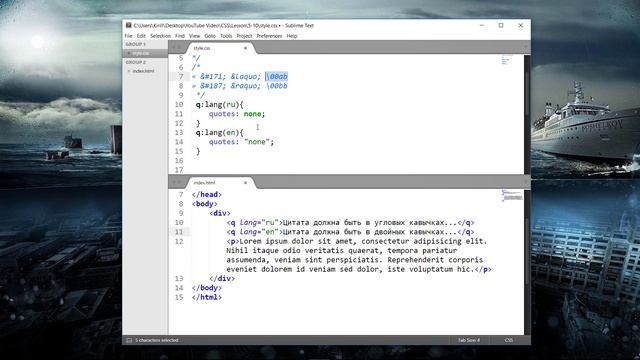Click \00bb on line 8
Screen dimensions: 640x360
277,86
